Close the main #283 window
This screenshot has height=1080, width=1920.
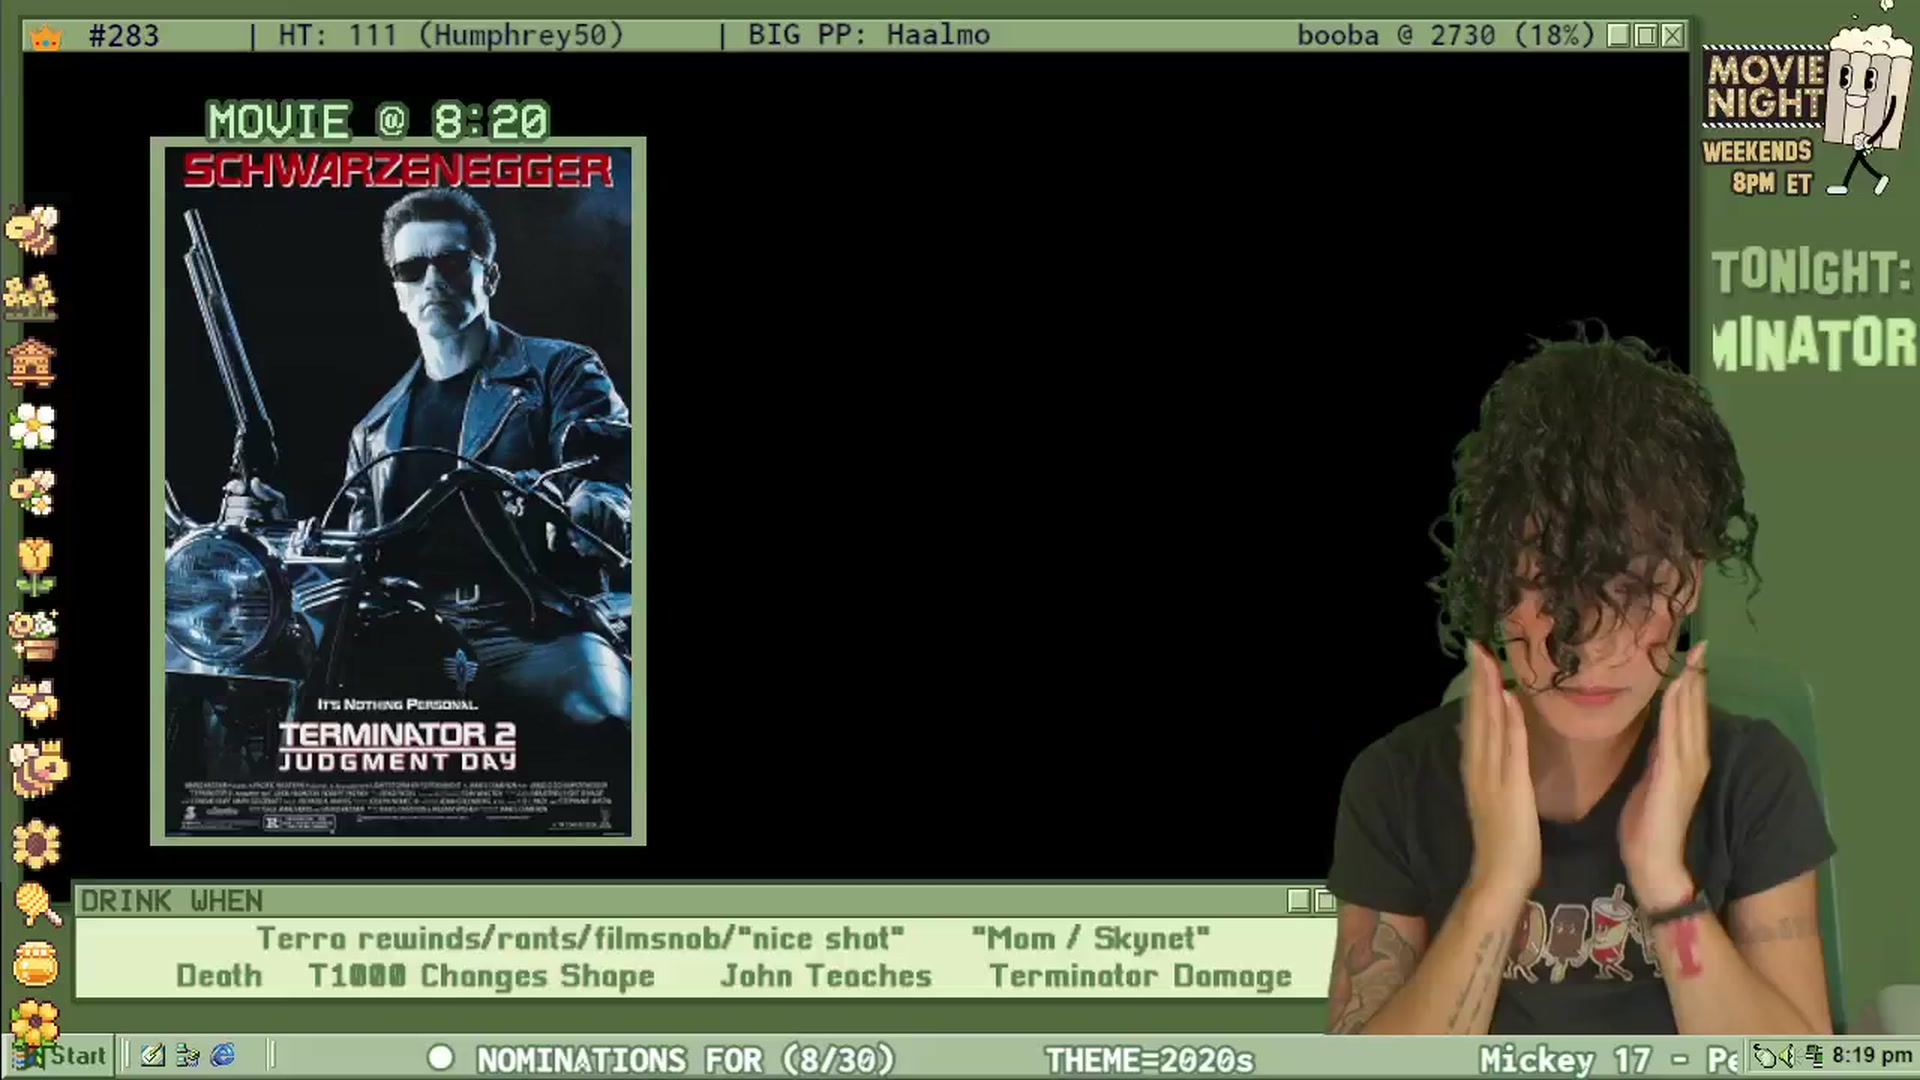(x=1673, y=36)
